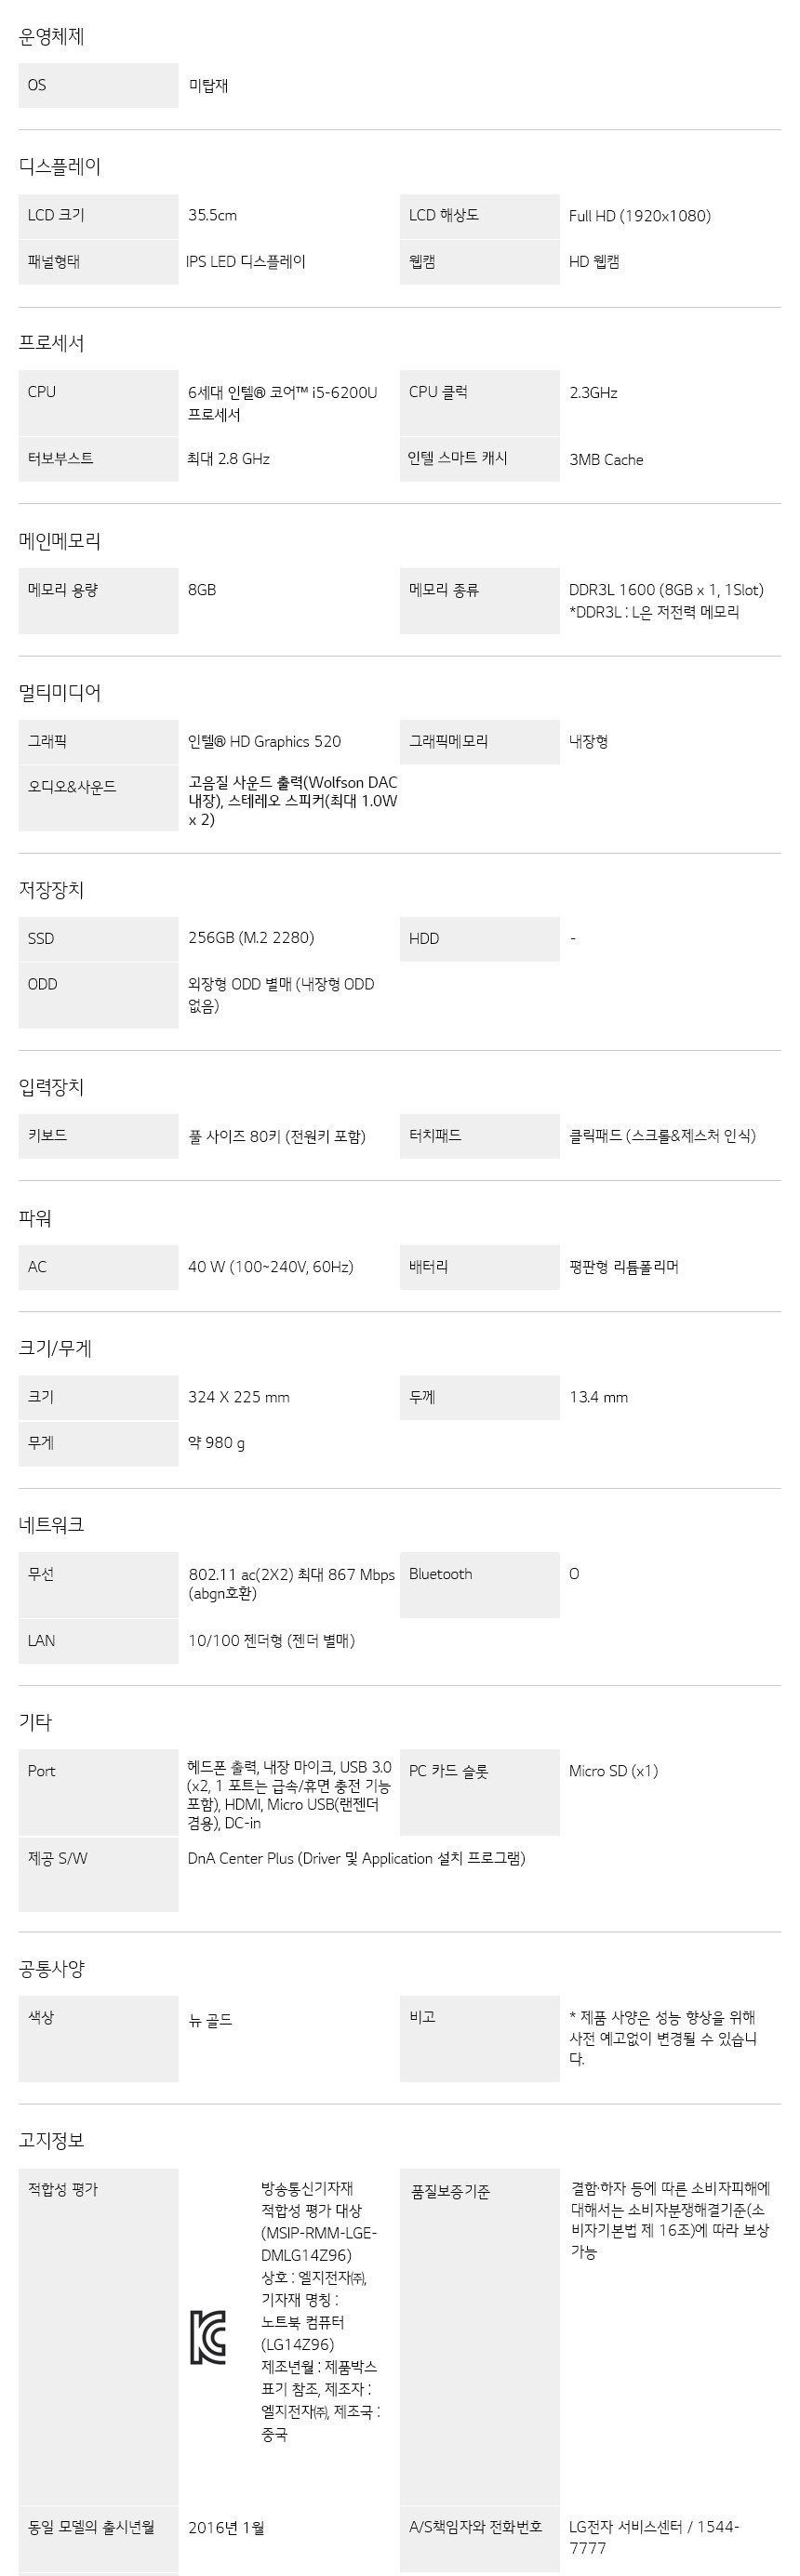Click the PC 카드 슬롯 label cell
This screenshot has height=2576, width=800.
tap(479, 1792)
